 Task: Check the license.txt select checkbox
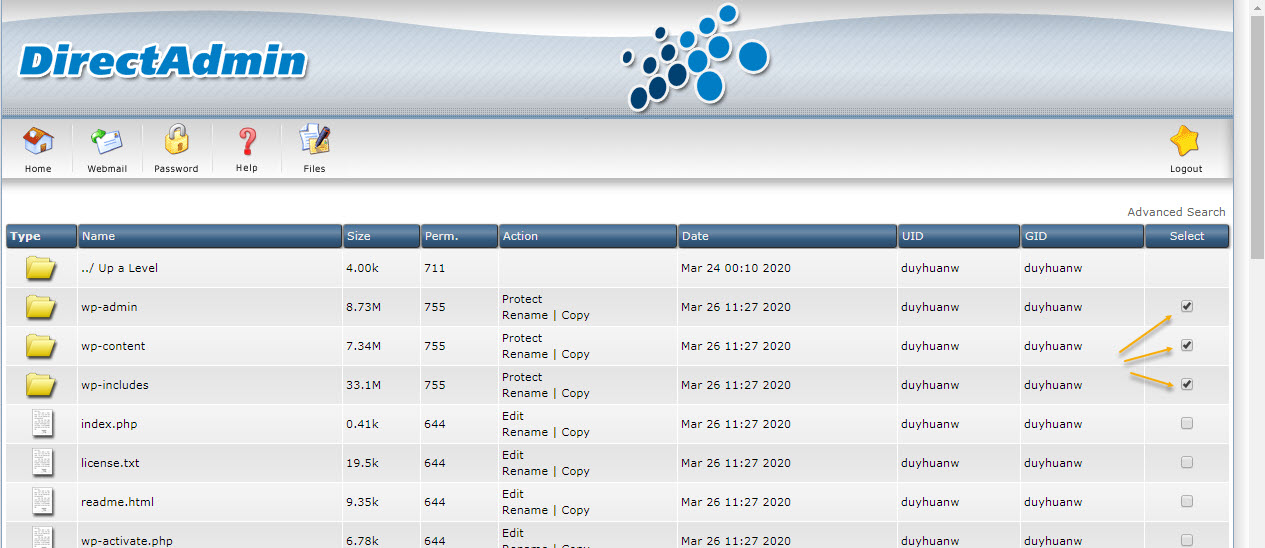[1187, 462]
